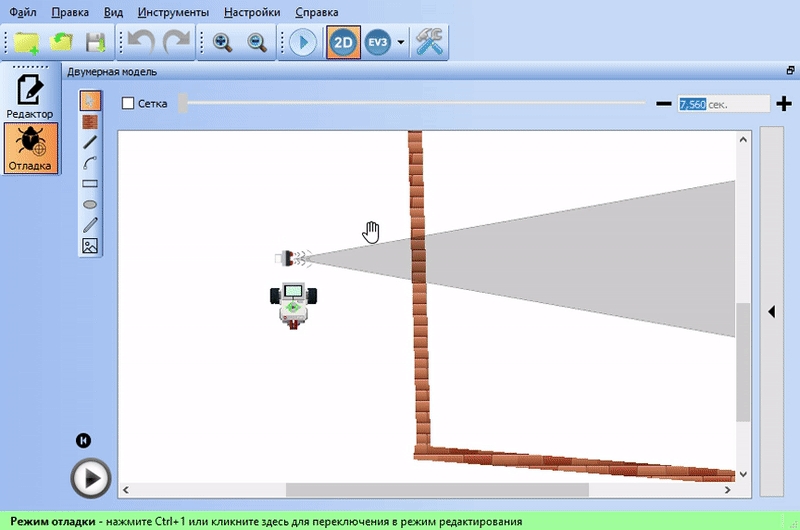Image resolution: width=800 pixels, height=530 pixels.
Task: Expand the collapsed right side panel arrow
Action: pos(771,312)
